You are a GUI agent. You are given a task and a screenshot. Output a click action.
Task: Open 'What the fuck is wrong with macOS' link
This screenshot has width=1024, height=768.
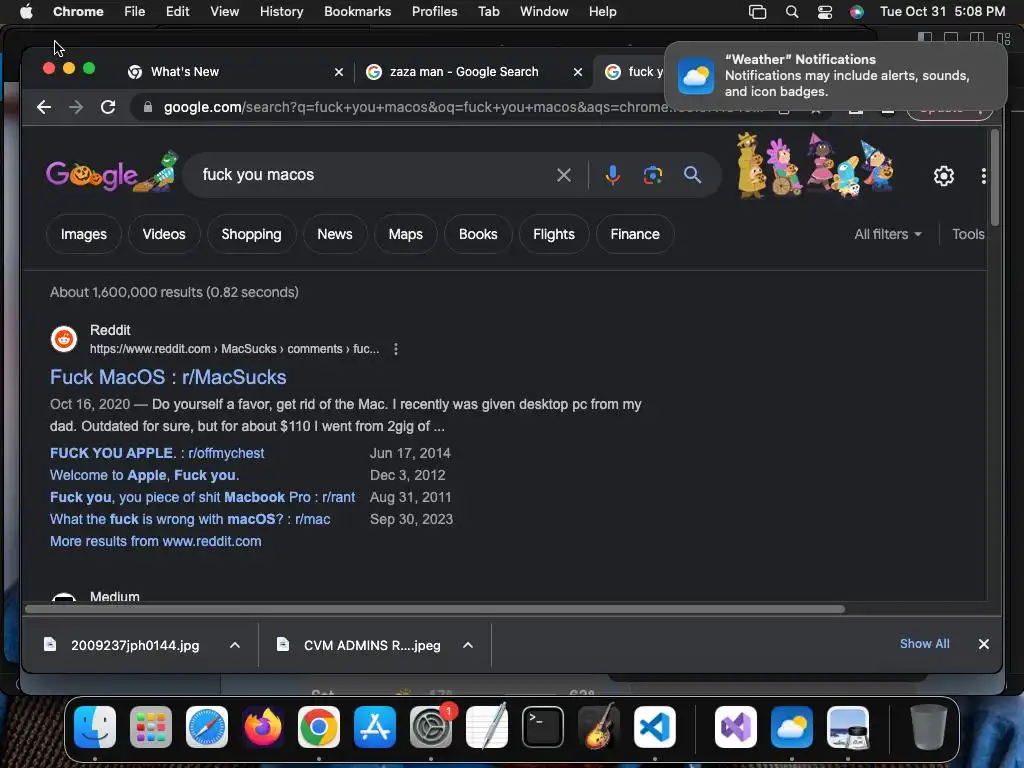pos(190,519)
